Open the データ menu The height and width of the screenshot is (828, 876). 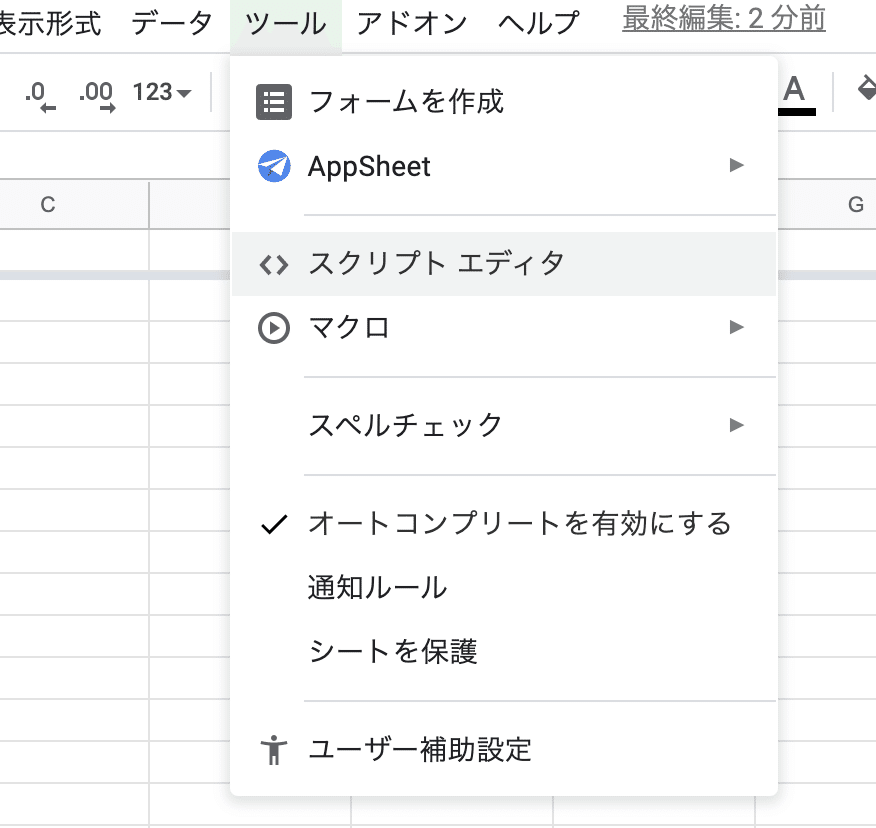[172, 22]
